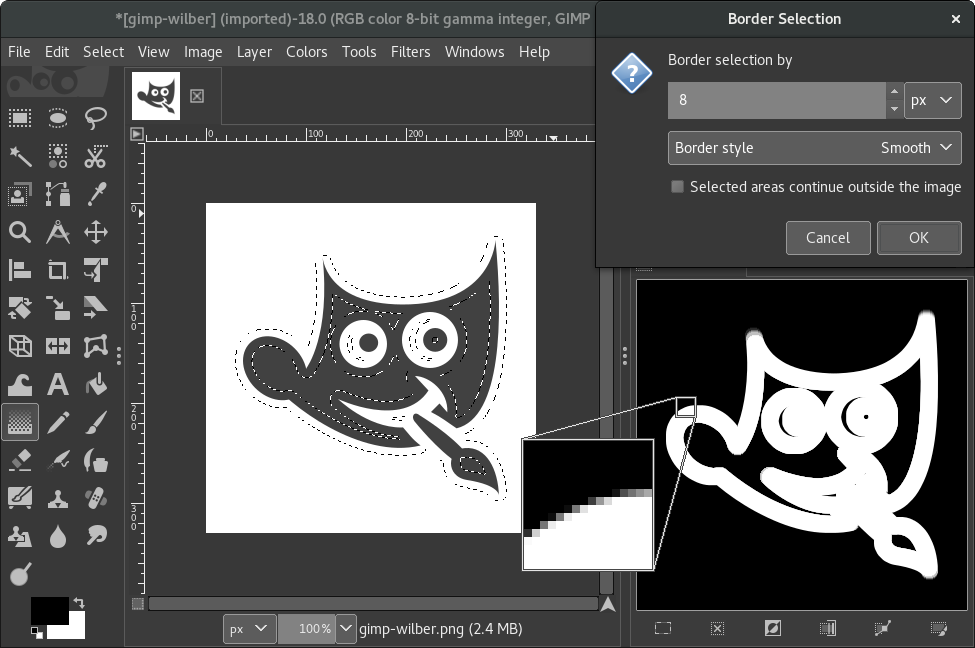Cancel the Border Selection dialog
This screenshot has height=648, width=975.
click(828, 238)
